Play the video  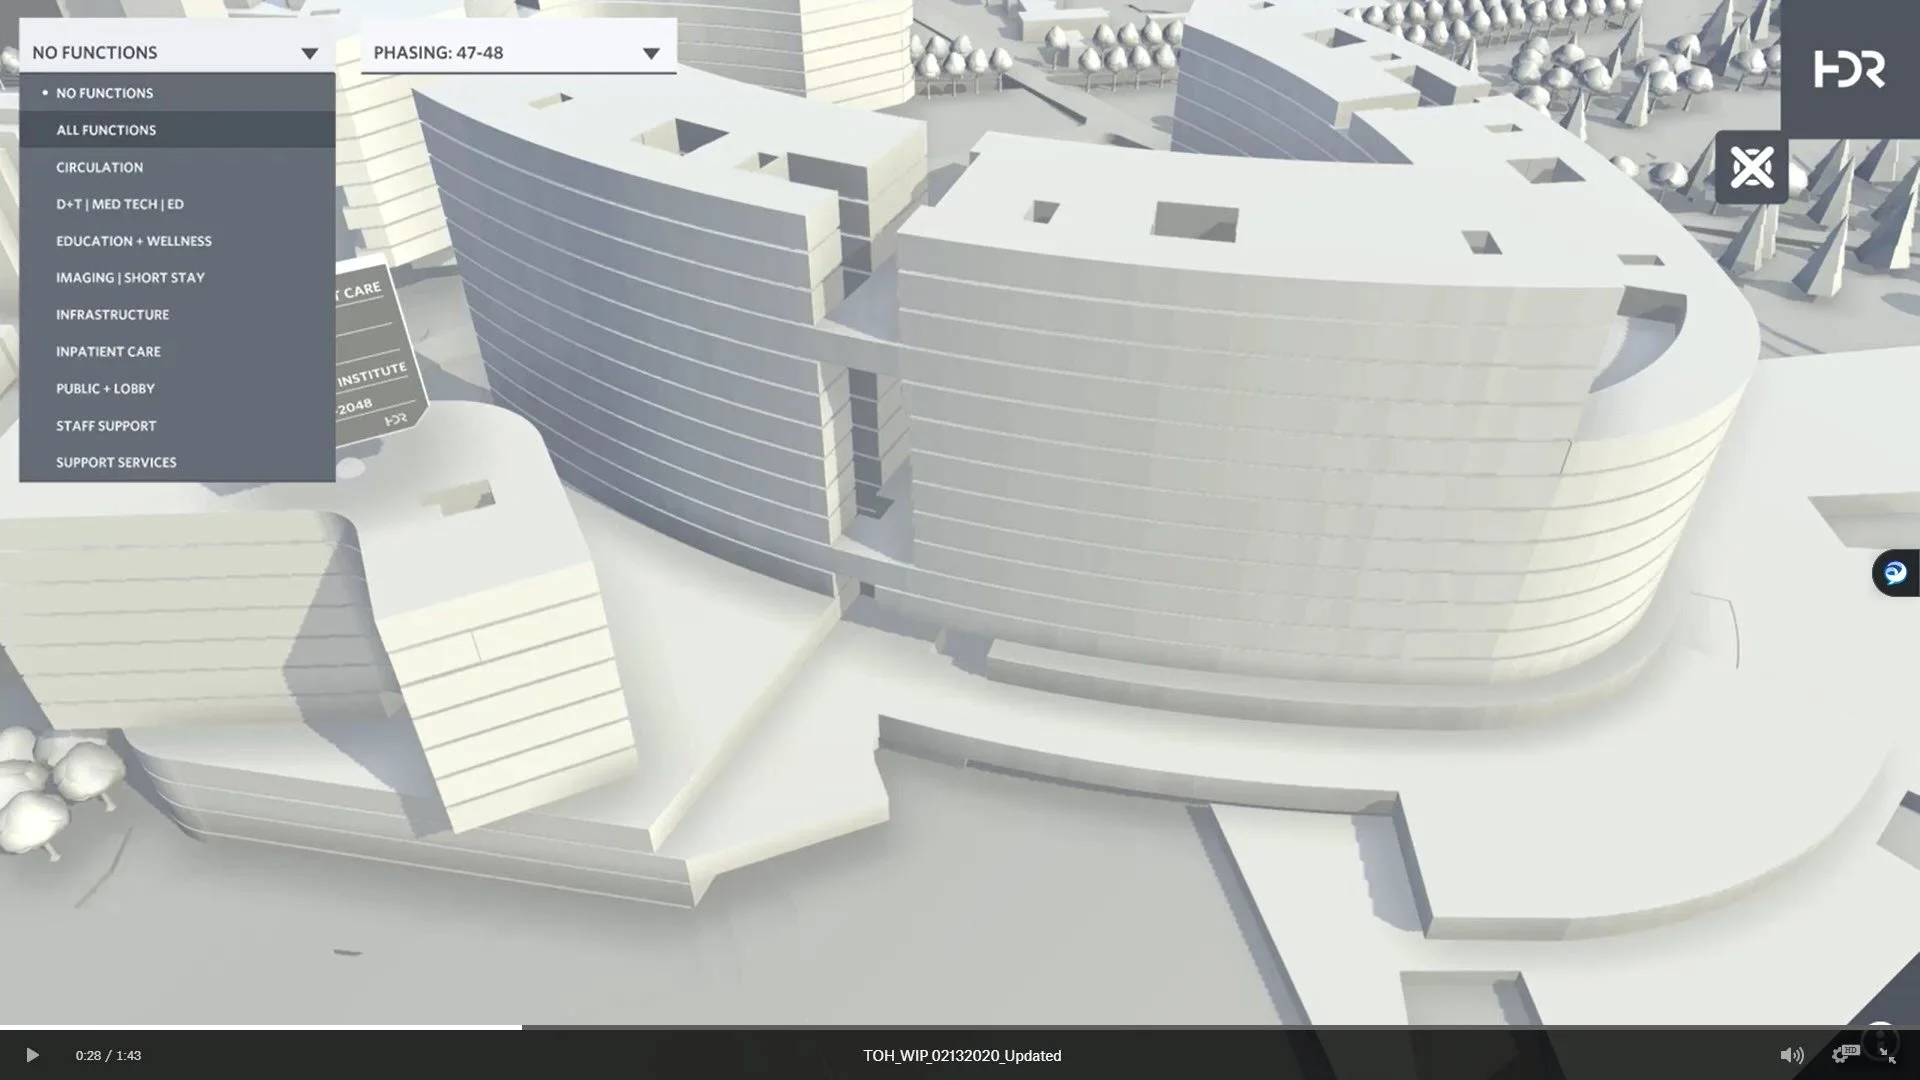[x=32, y=1055]
